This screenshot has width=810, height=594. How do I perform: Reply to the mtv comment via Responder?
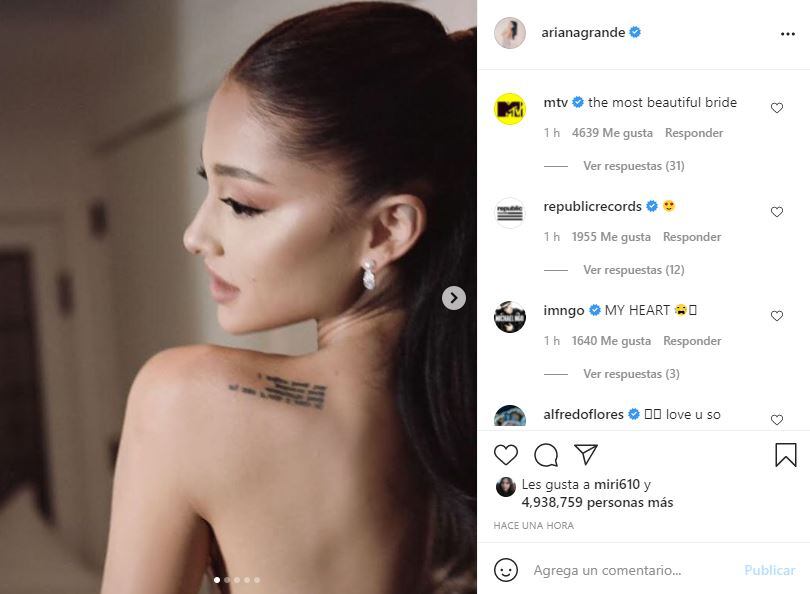point(694,133)
